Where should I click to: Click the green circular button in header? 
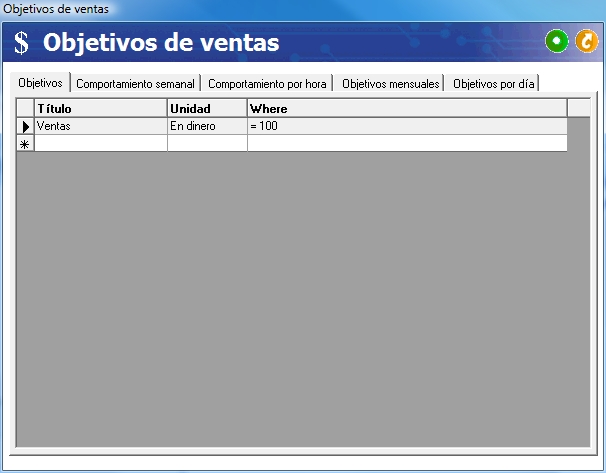pos(556,42)
